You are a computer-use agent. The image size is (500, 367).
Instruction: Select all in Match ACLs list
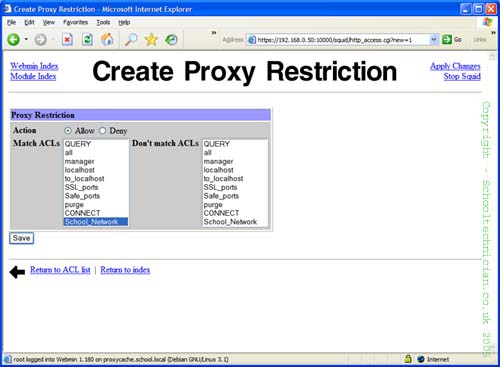tap(96, 153)
